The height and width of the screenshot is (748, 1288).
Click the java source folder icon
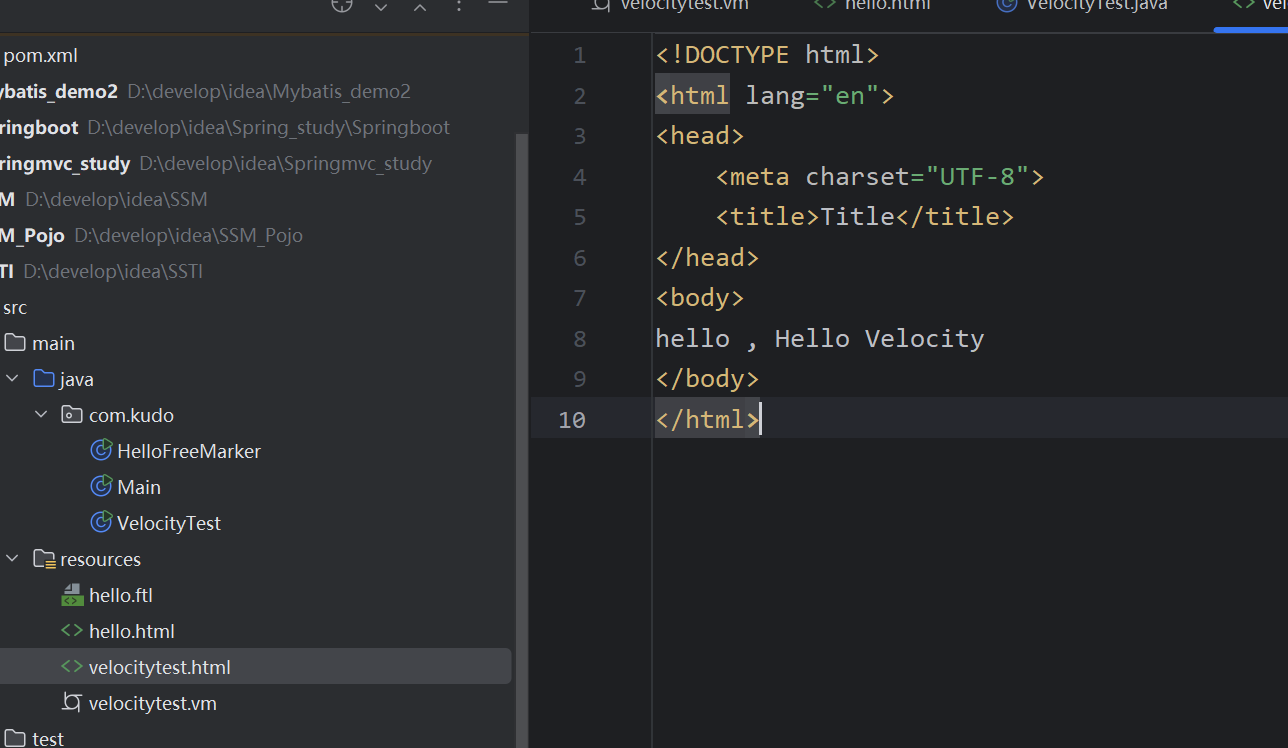(43, 379)
